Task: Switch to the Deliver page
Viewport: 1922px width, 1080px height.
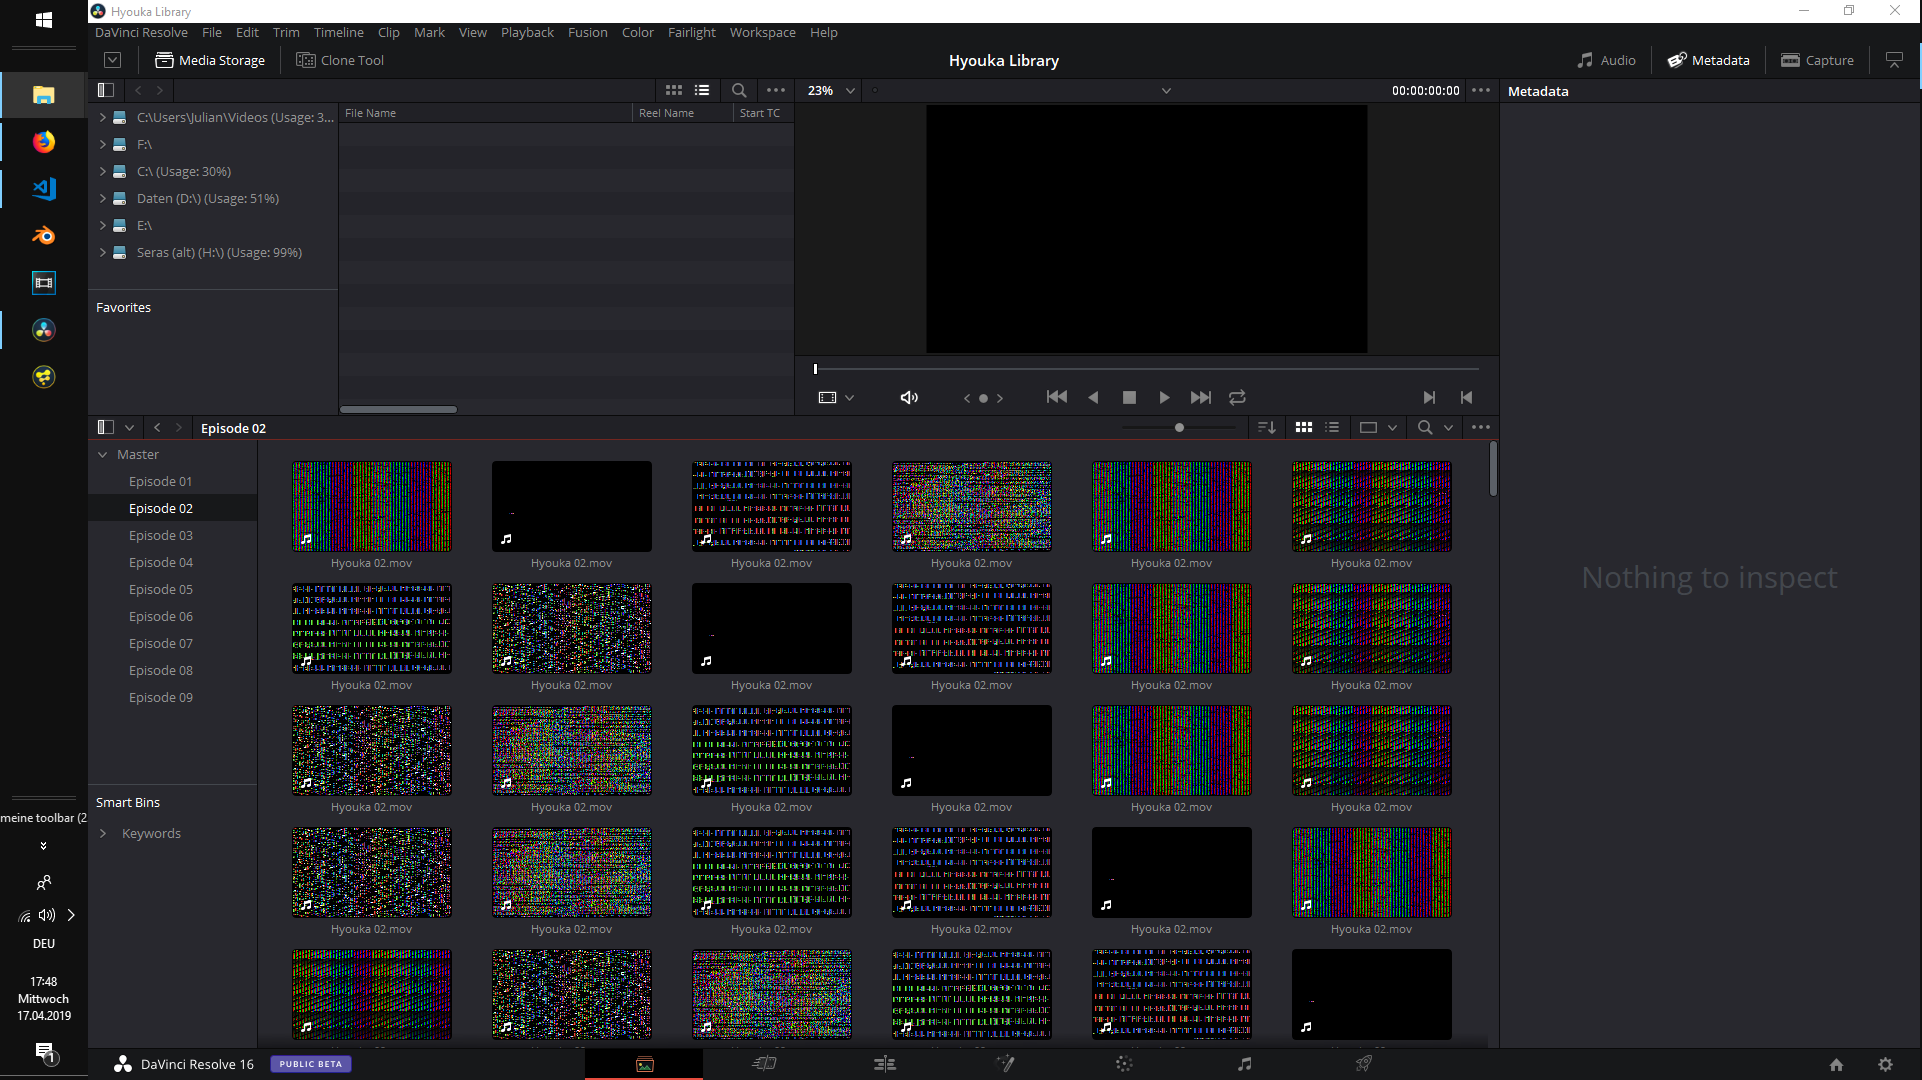Action: (1364, 1064)
